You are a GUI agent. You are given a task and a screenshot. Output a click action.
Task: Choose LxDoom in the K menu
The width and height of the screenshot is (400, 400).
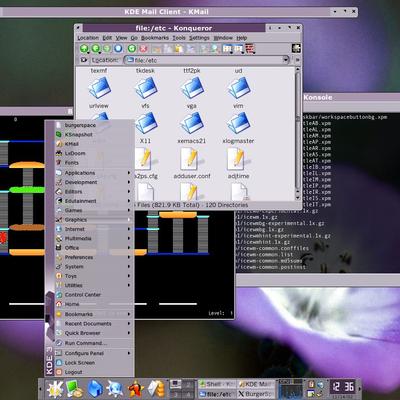pyautogui.click(x=93, y=153)
